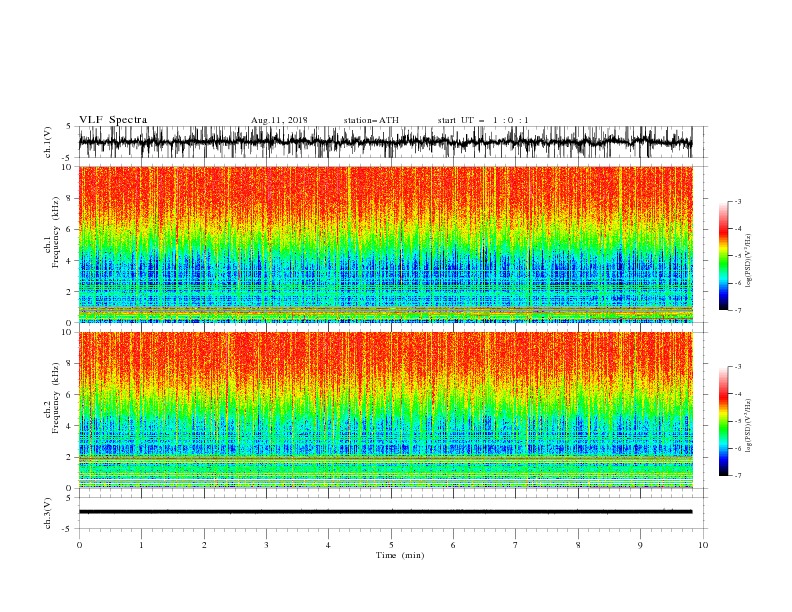Click the -5 label on ch.1 color bar
The image size is (792, 612).
click(x=738, y=256)
